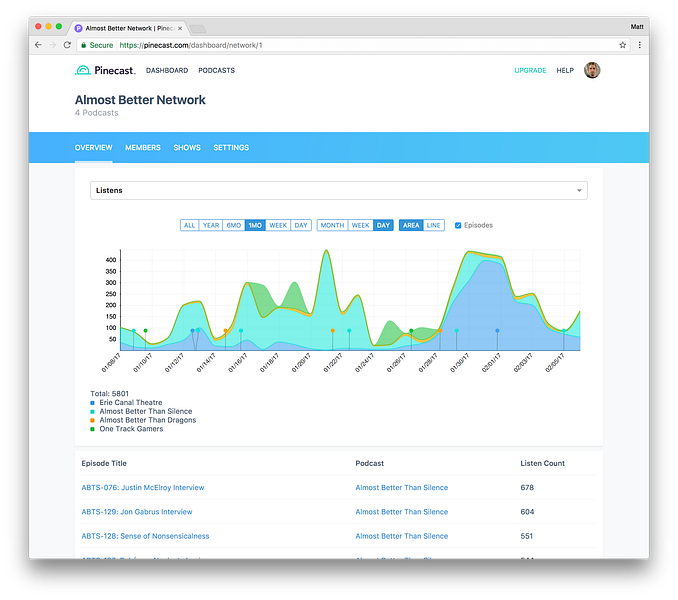Switch to the Overview tab
The height and width of the screenshot is (600, 678).
[93, 148]
